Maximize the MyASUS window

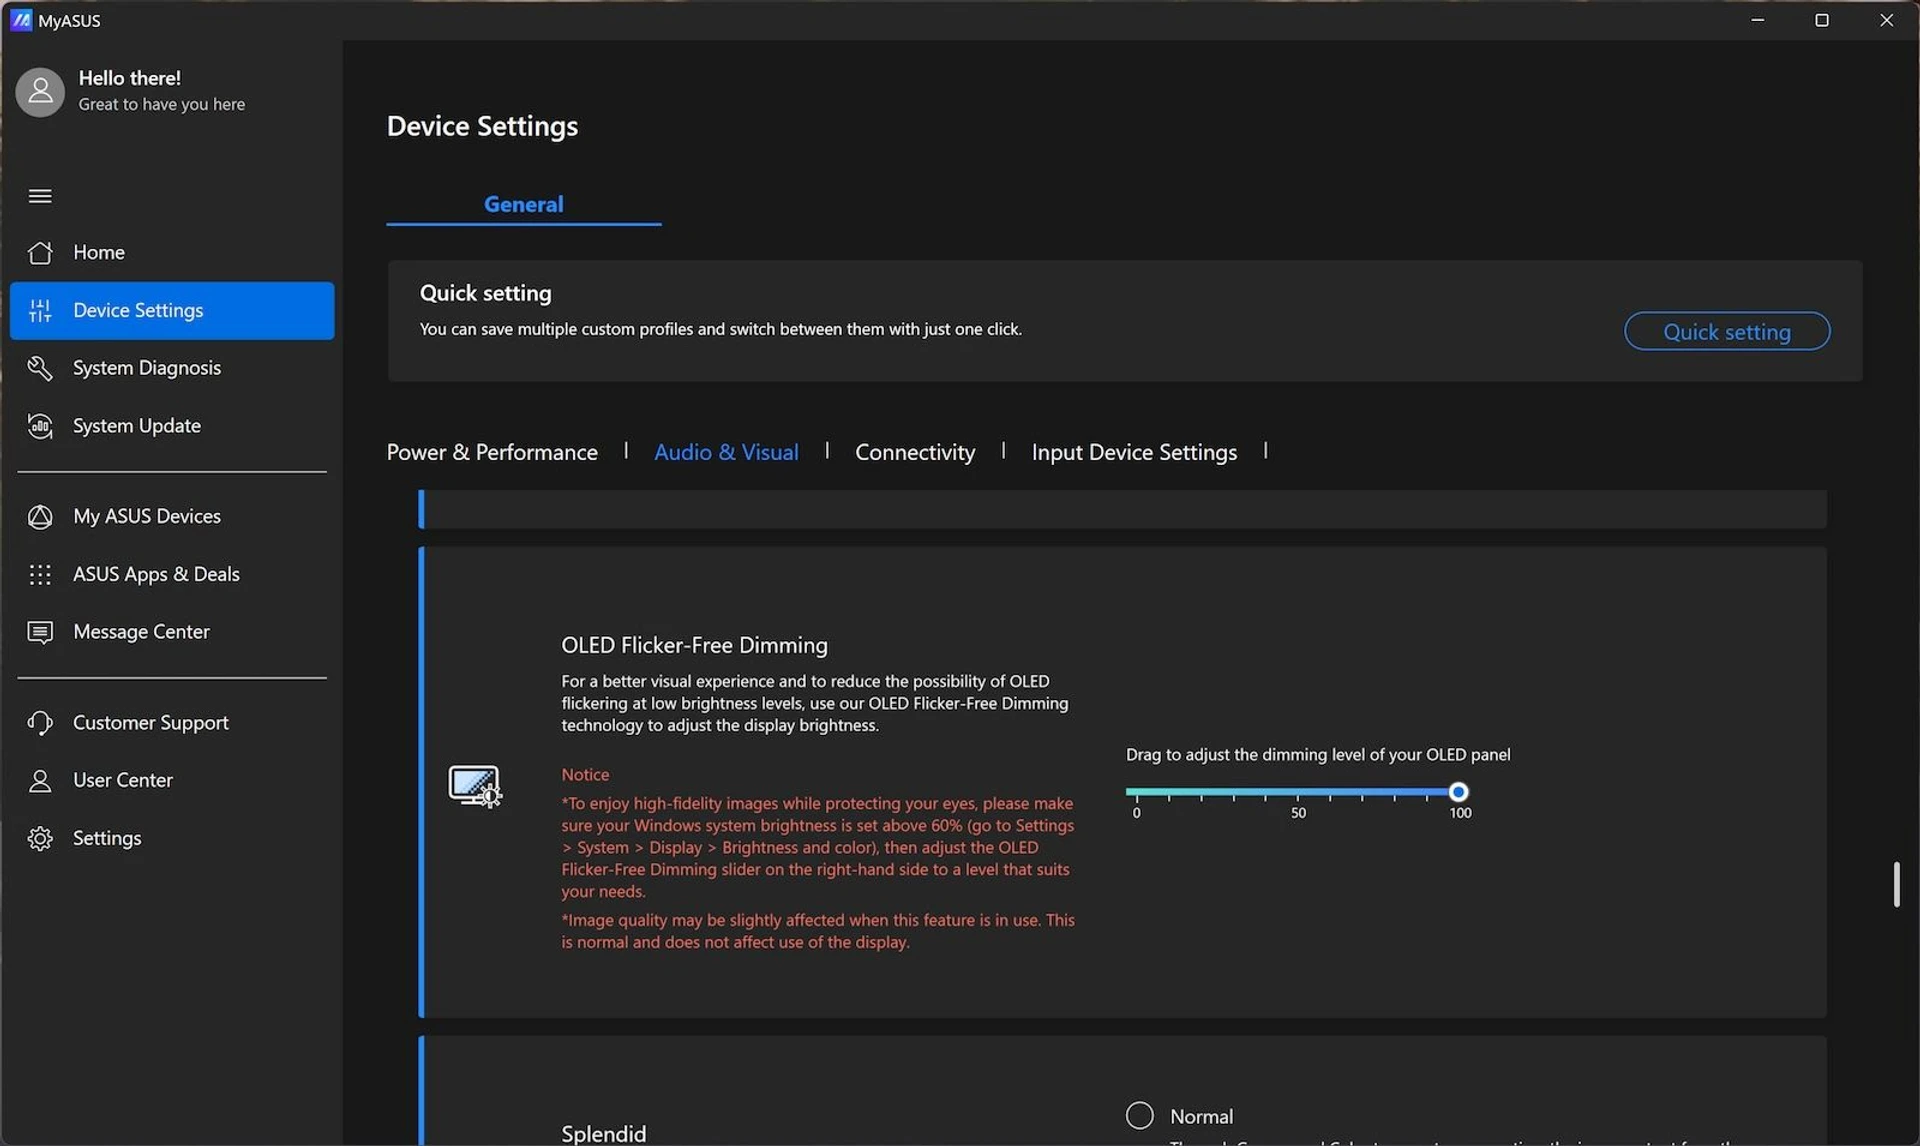(1822, 20)
